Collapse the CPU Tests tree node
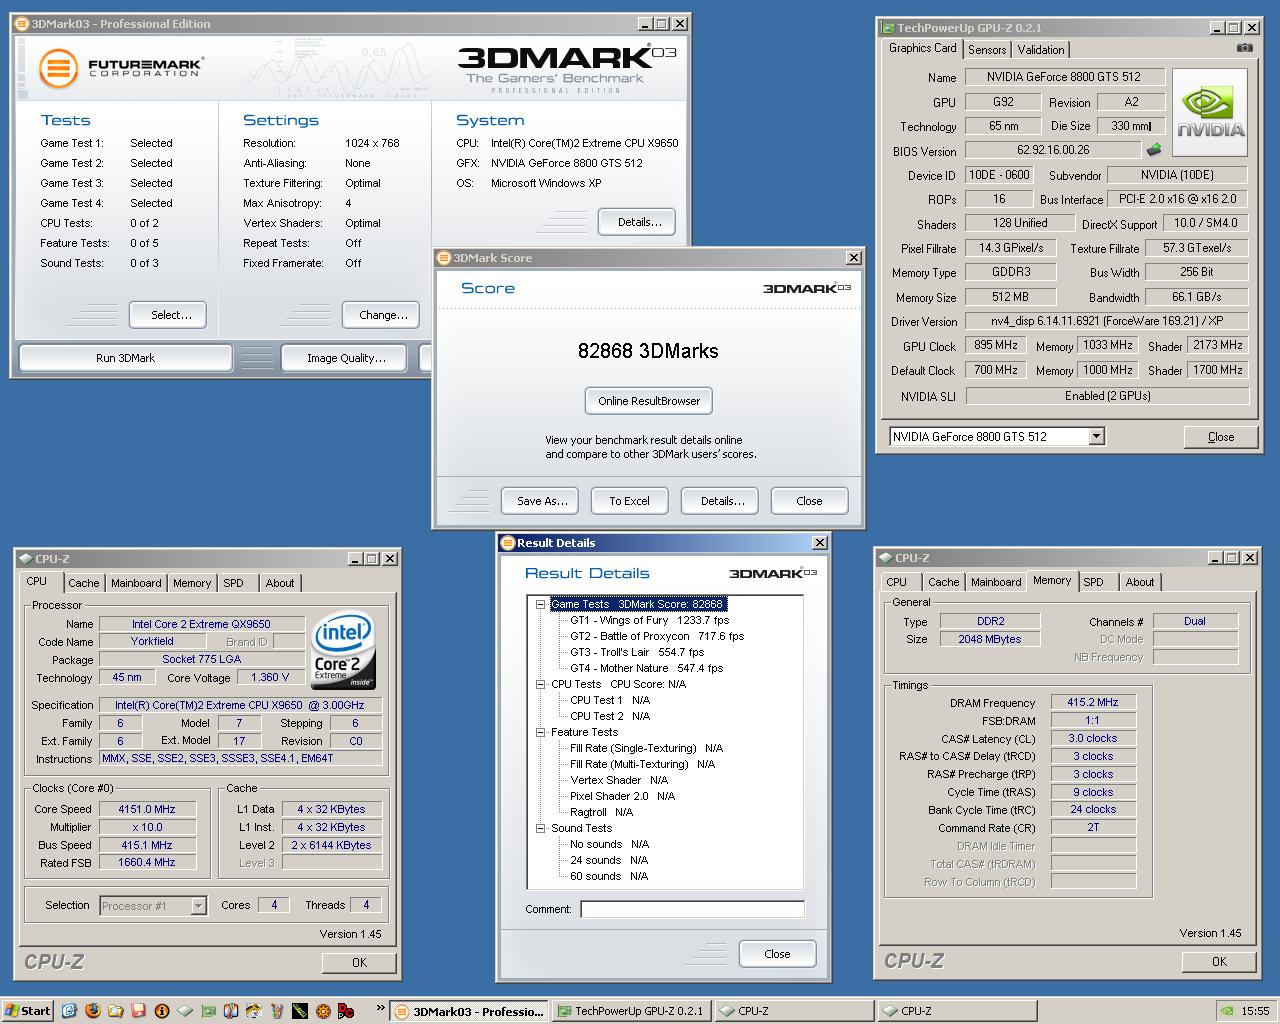1280x1024 pixels. pyautogui.click(x=541, y=684)
